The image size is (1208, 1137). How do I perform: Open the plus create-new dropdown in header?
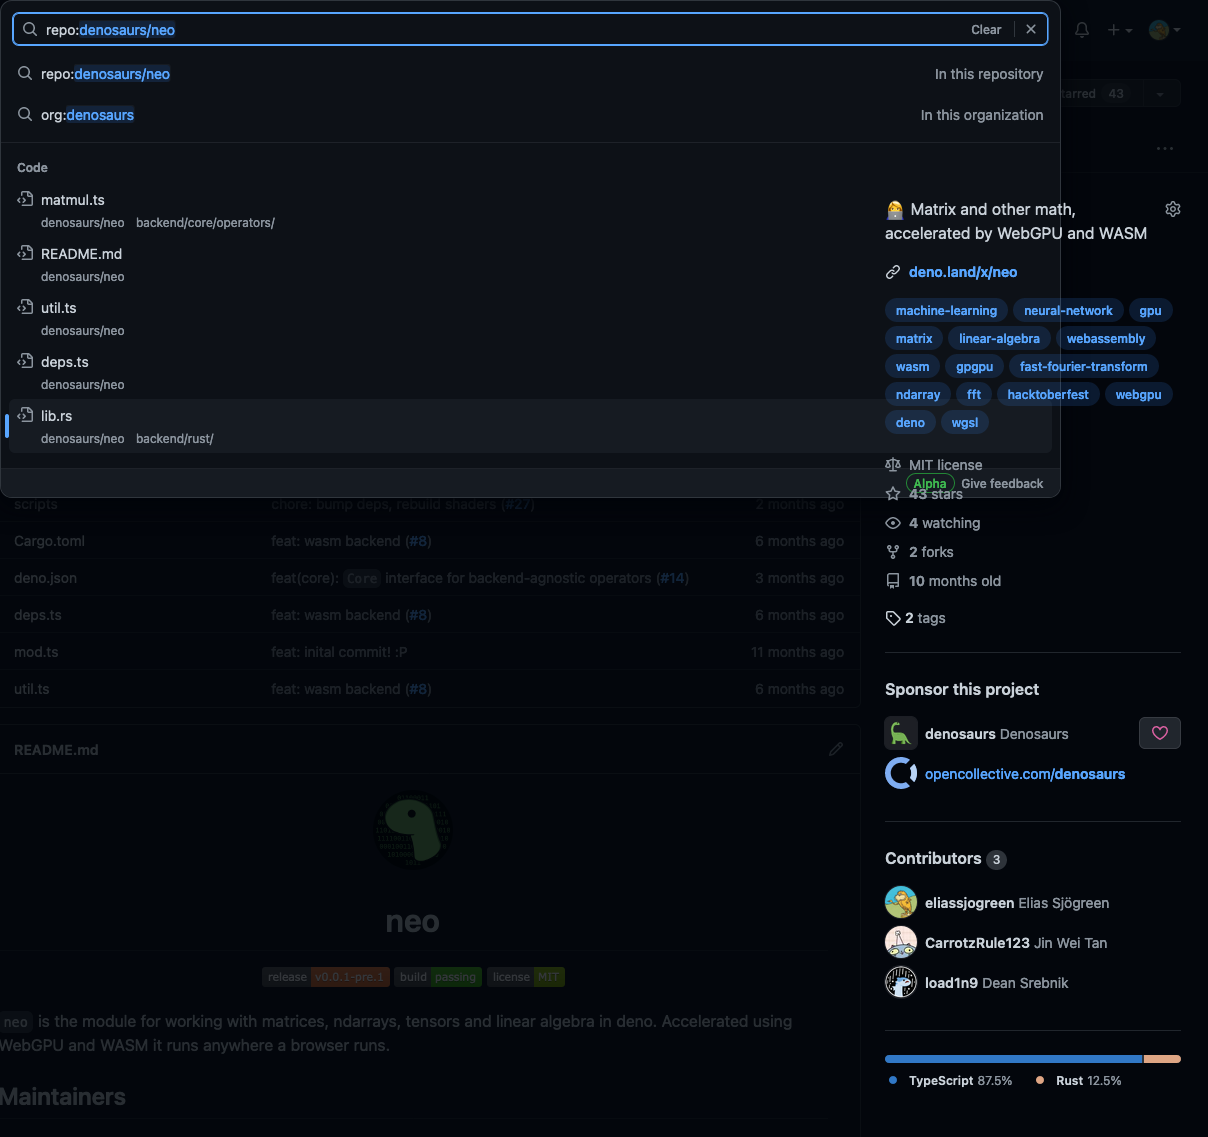coord(1119,29)
